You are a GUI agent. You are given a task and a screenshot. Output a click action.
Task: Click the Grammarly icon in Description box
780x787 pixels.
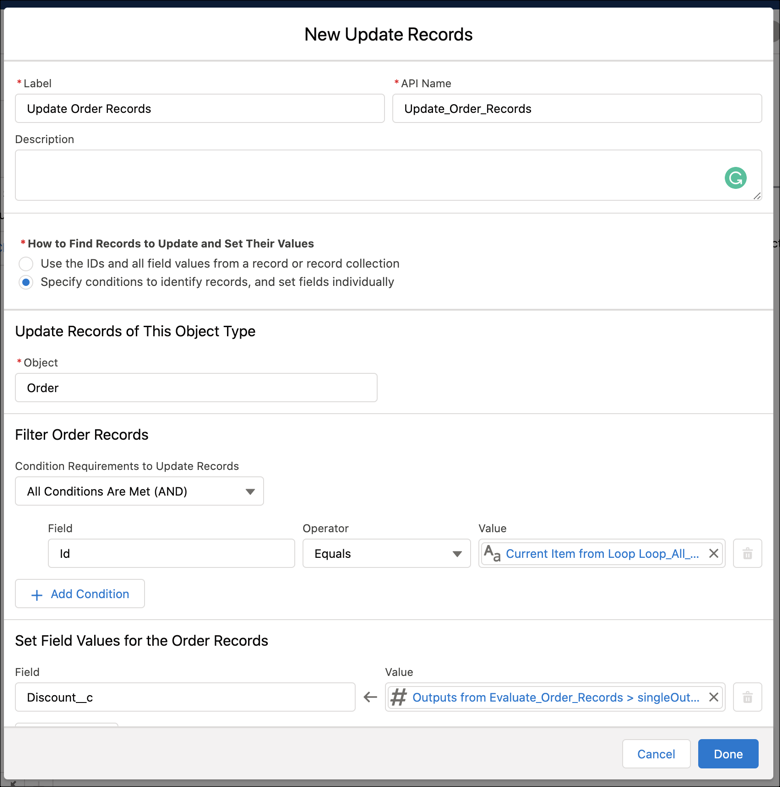tap(735, 178)
